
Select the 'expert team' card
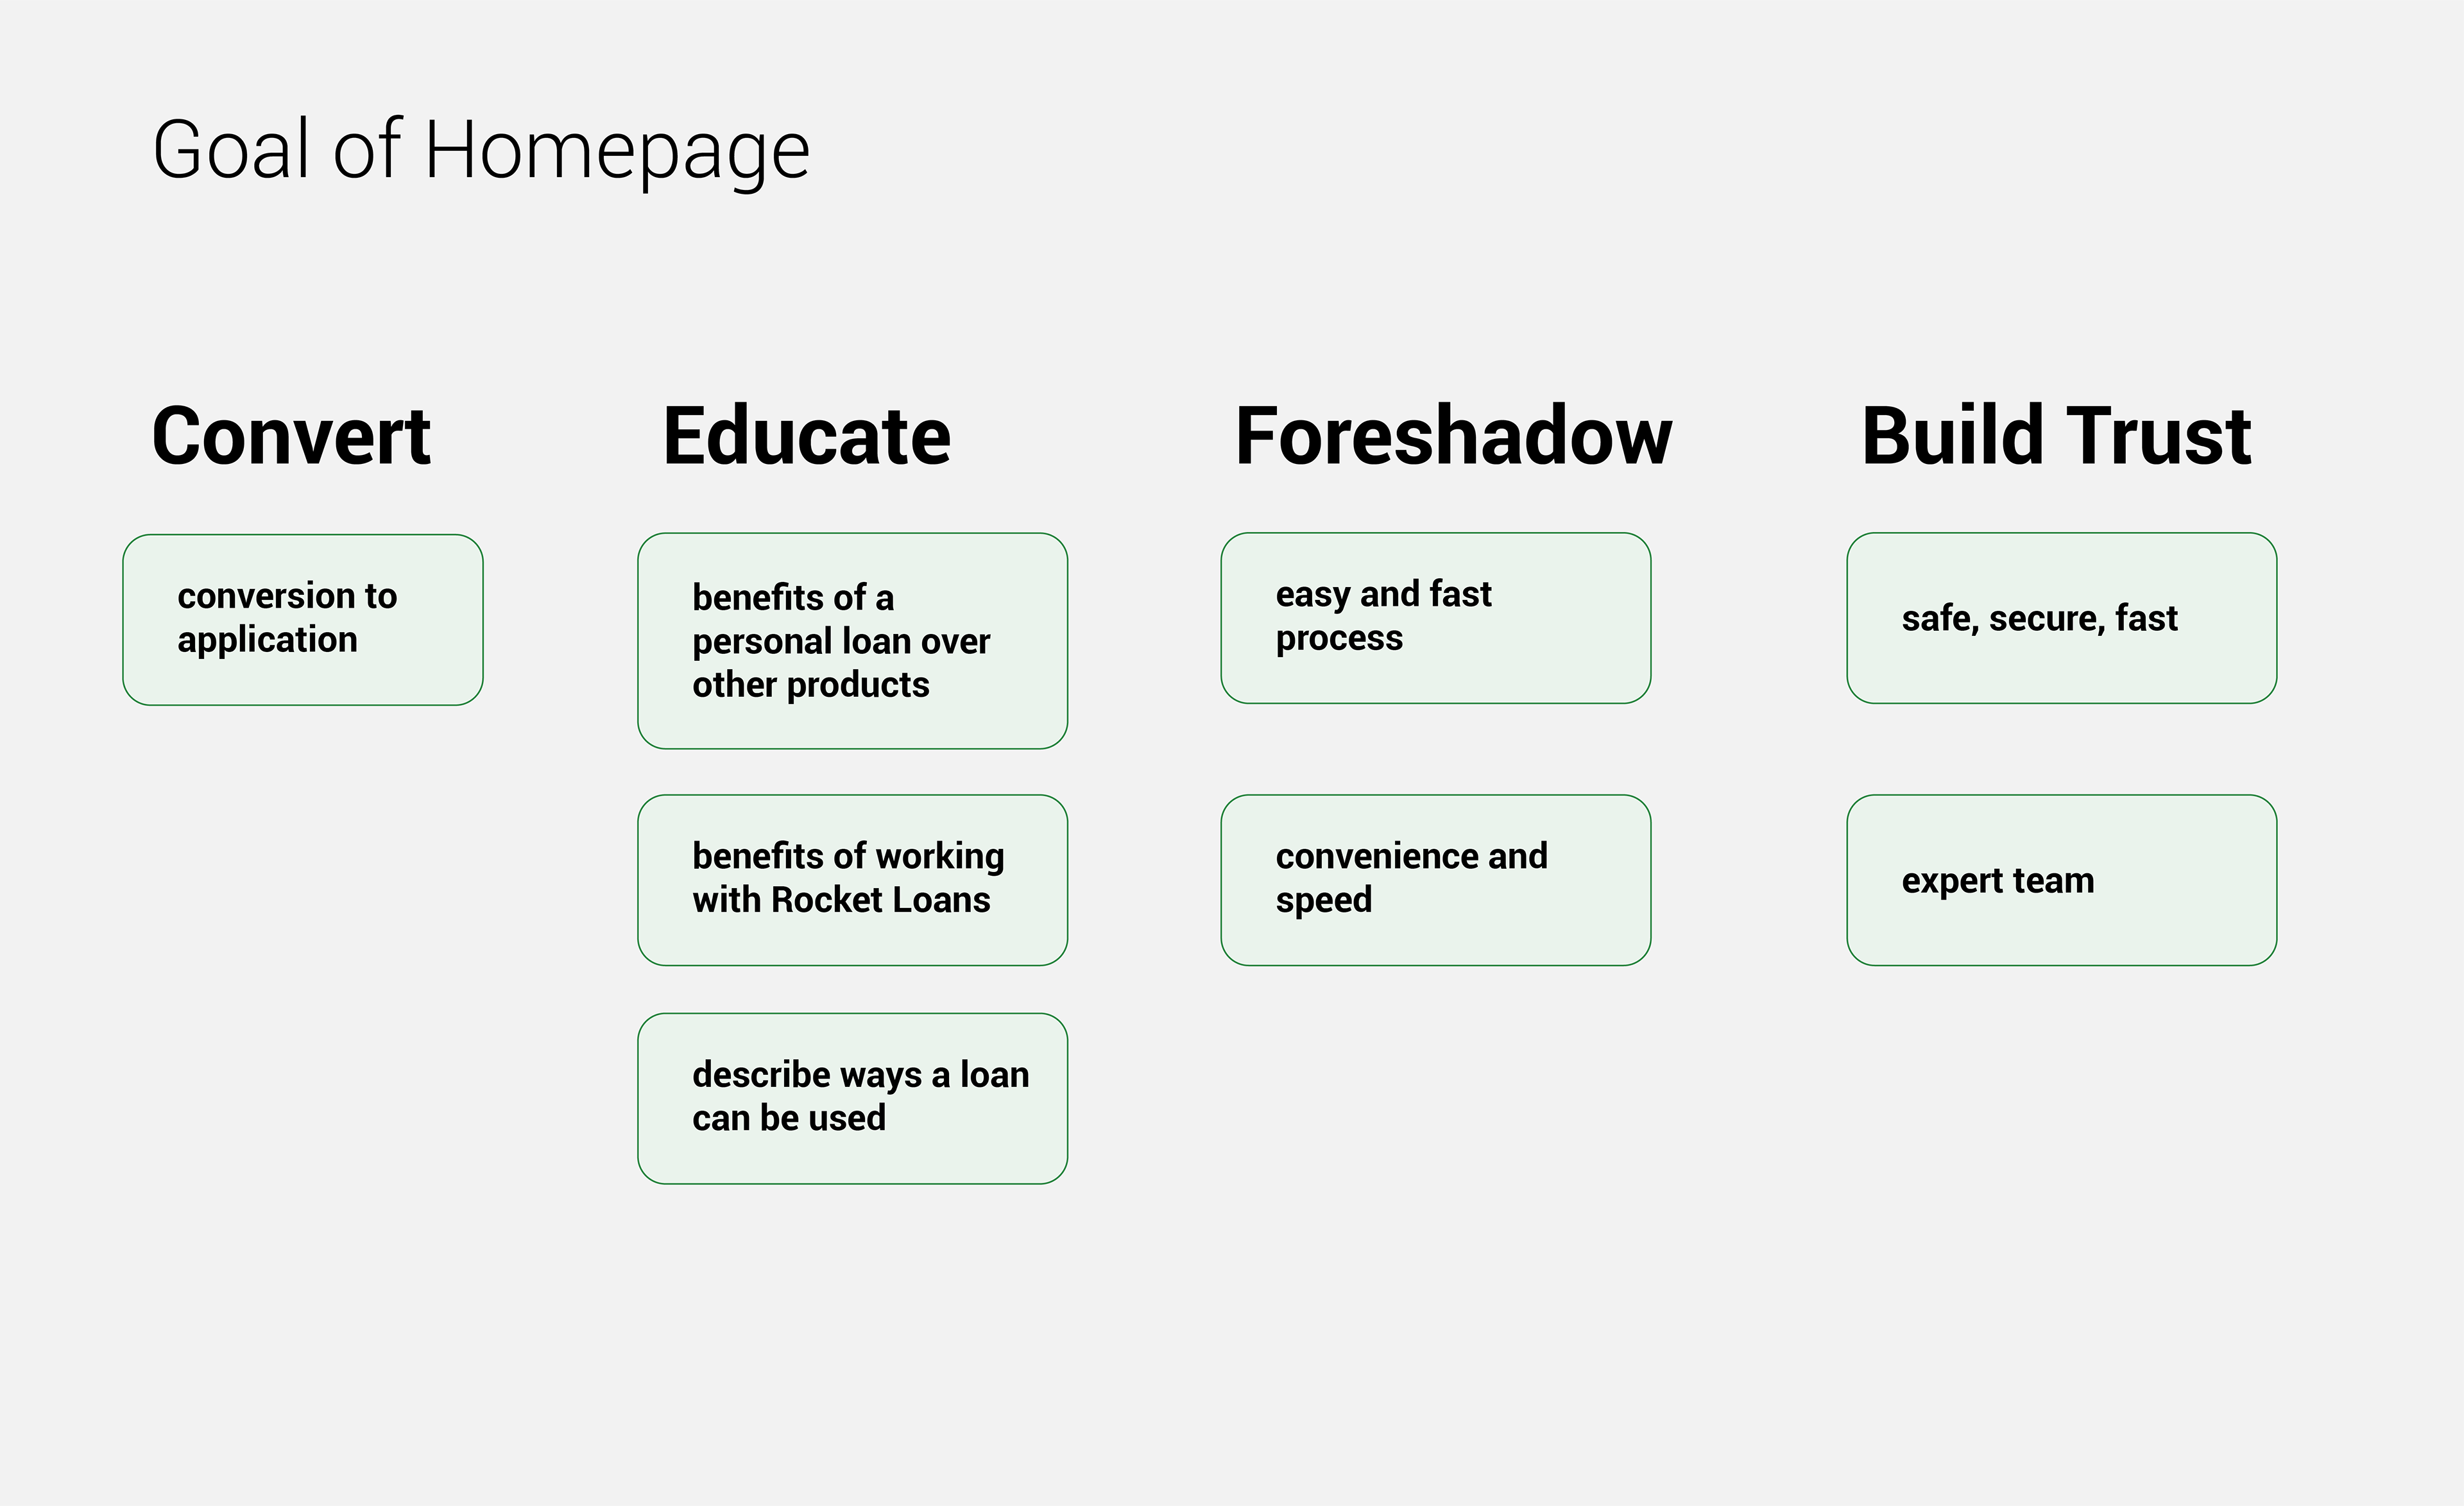point(2062,880)
